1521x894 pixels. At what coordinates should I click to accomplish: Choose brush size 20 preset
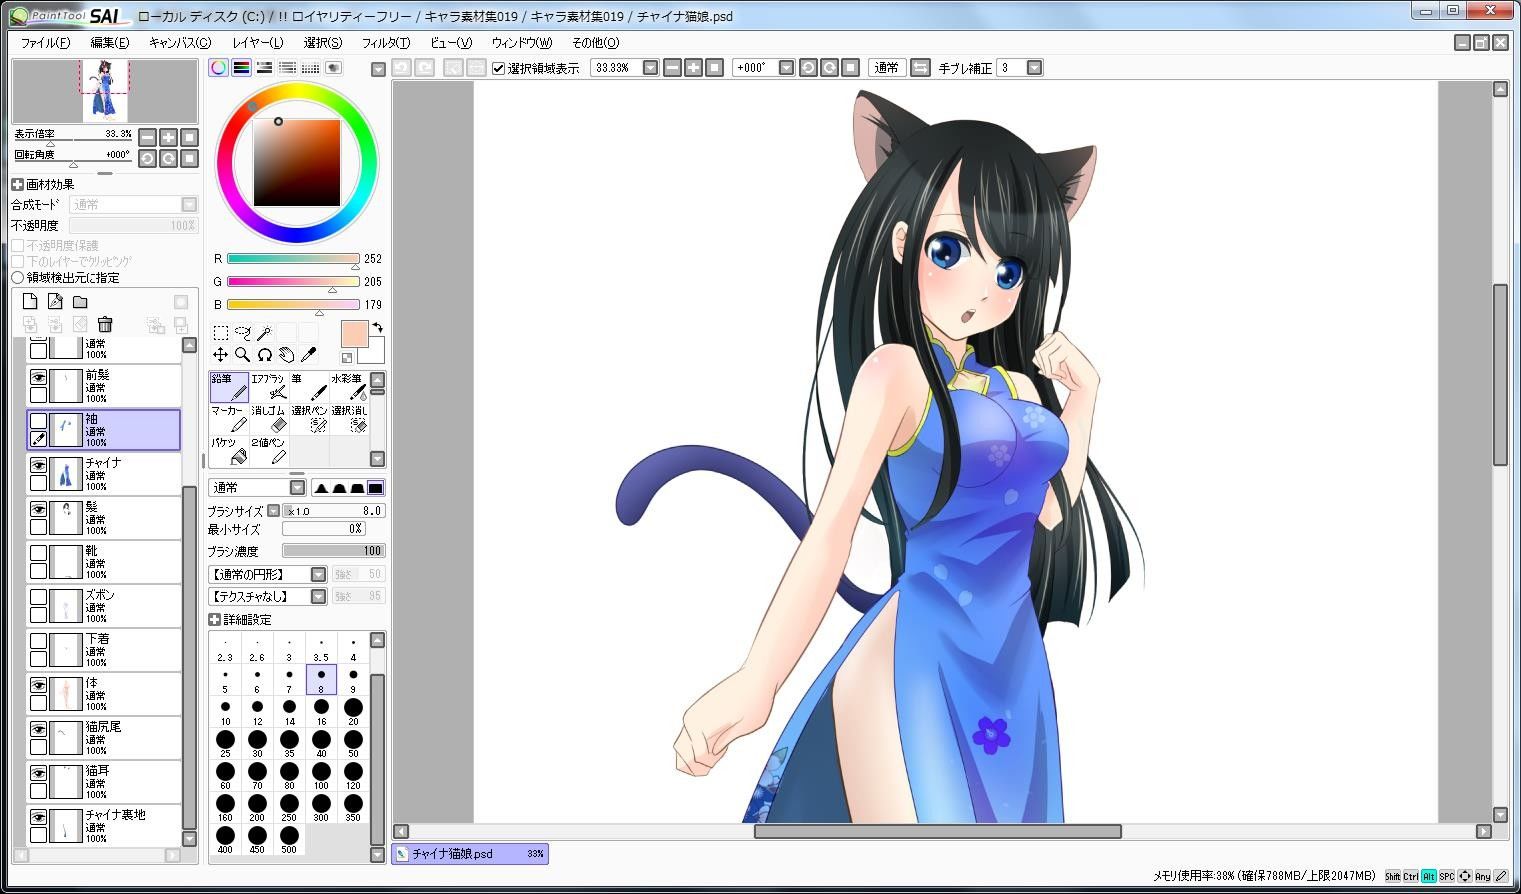(353, 711)
